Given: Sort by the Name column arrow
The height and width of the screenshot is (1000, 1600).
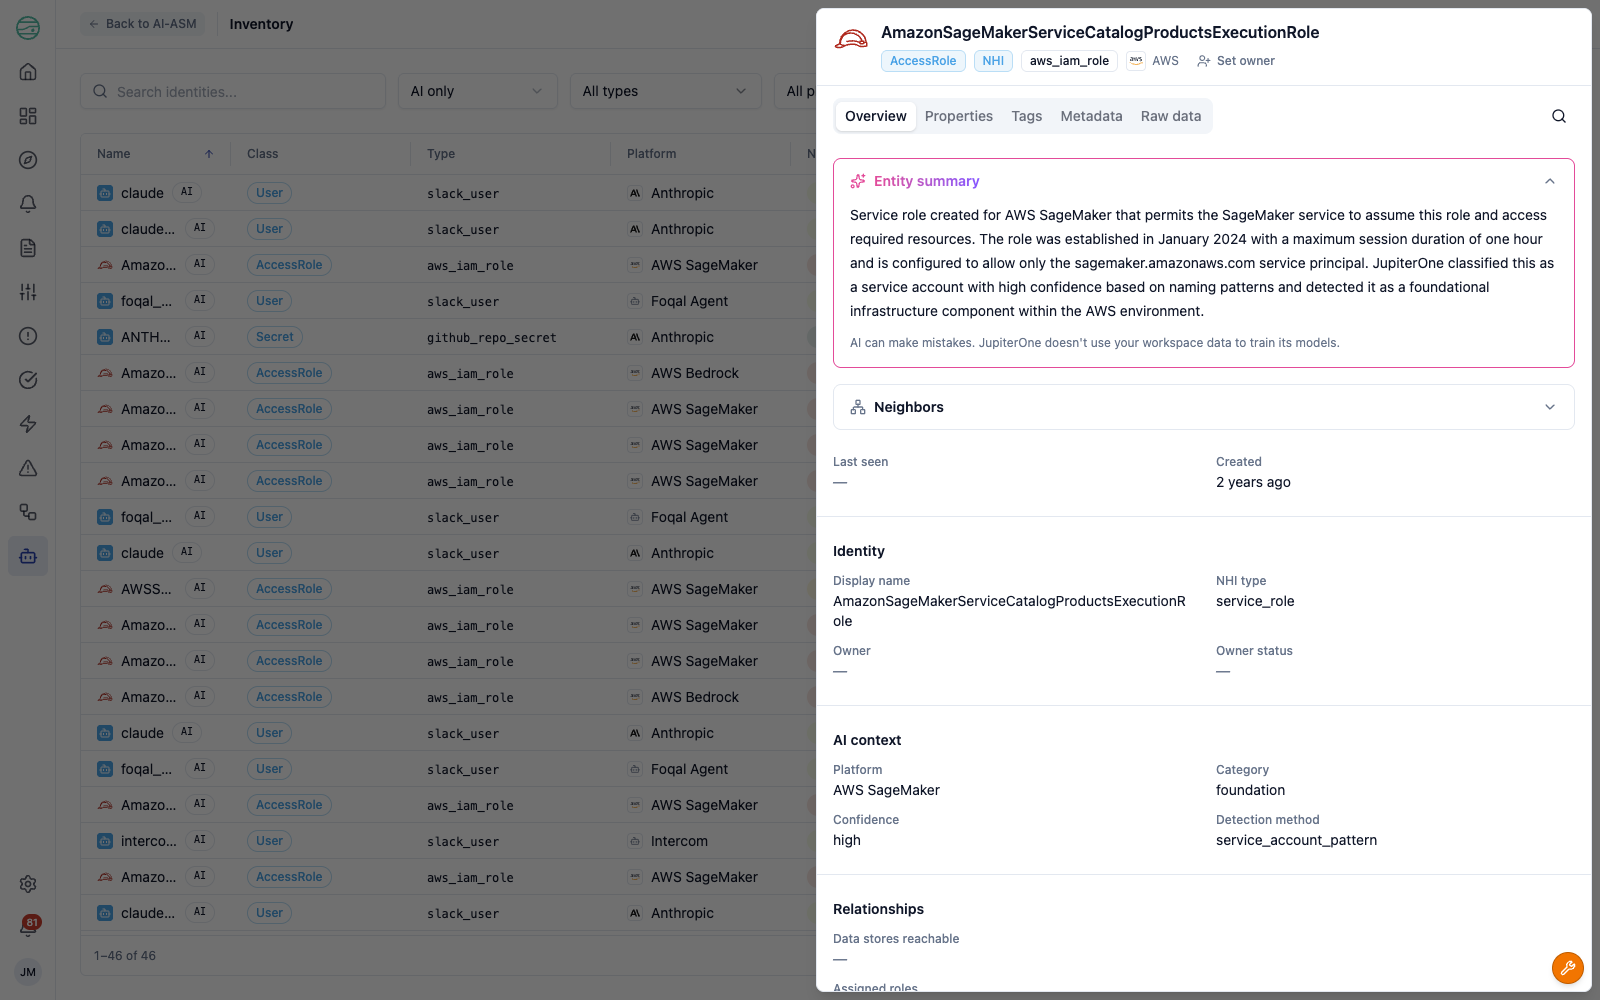Looking at the screenshot, I should 209,154.
